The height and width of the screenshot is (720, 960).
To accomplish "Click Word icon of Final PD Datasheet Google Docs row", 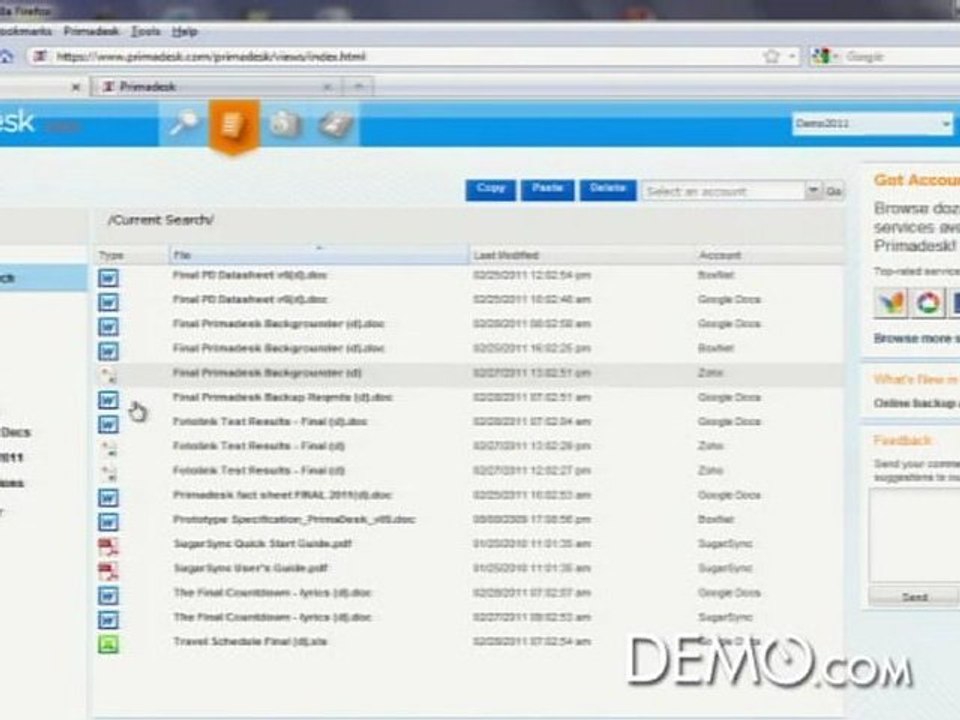I will coord(108,302).
